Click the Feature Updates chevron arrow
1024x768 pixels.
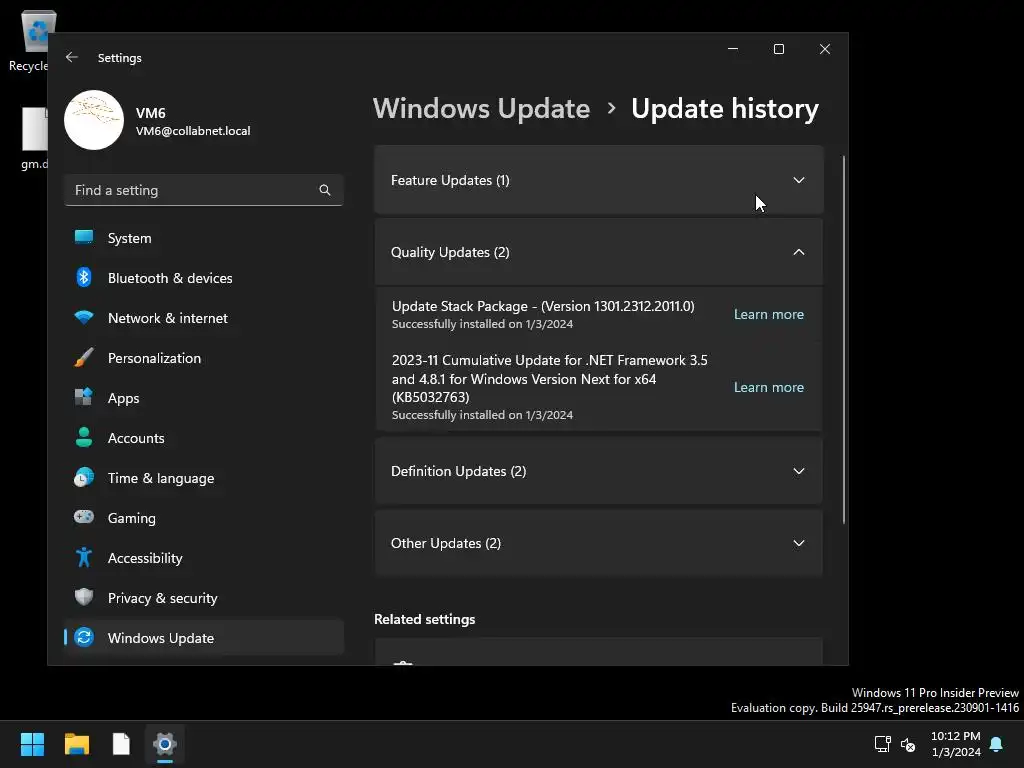pos(799,180)
